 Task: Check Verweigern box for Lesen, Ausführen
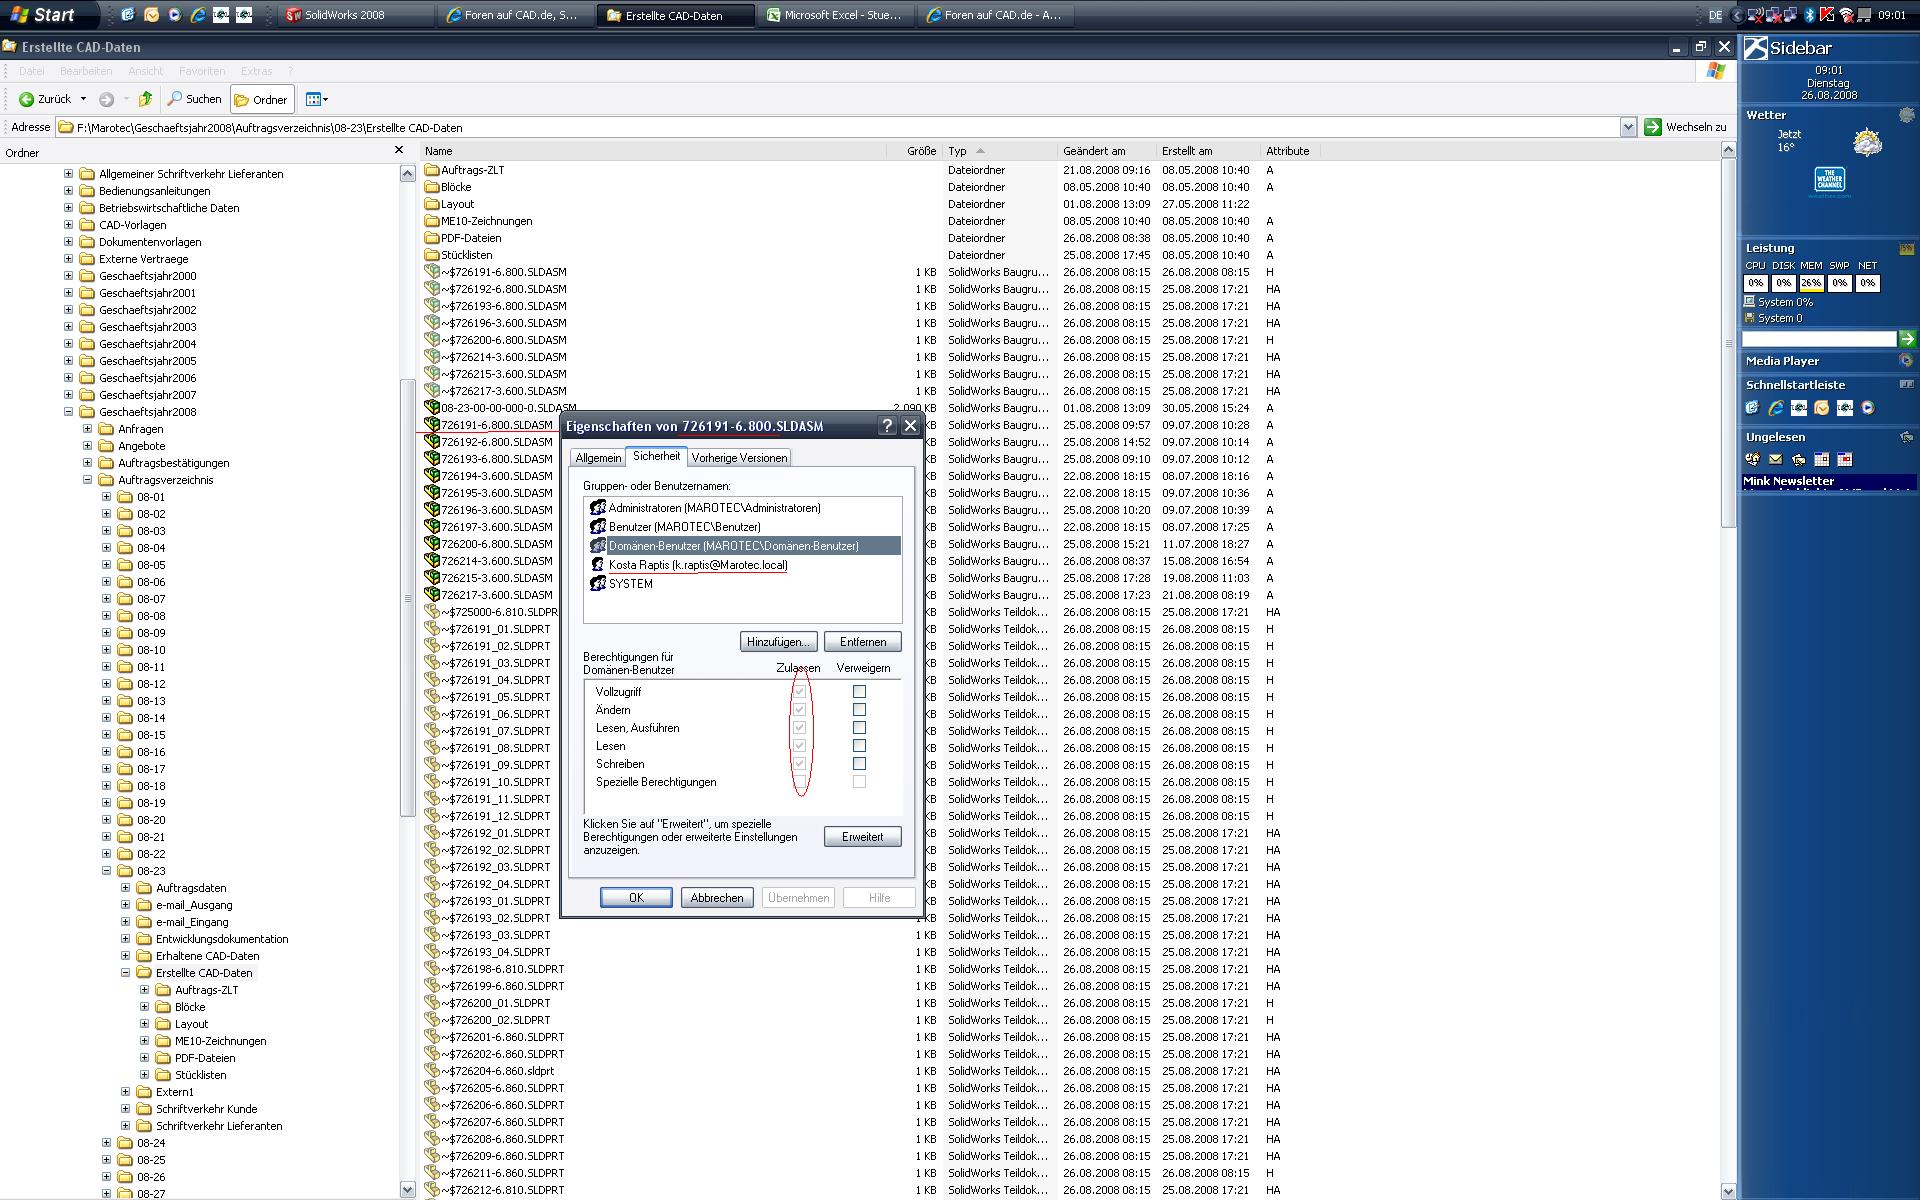click(x=859, y=728)
